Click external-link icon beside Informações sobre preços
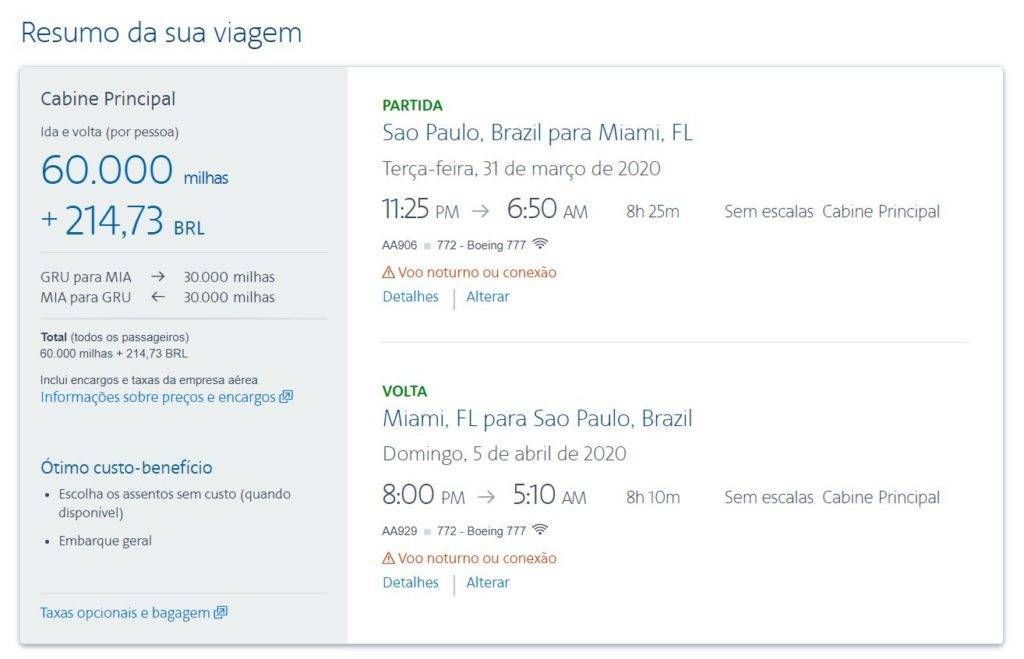The height and width of the screenshot is (659, 1024). pos(286,396)
